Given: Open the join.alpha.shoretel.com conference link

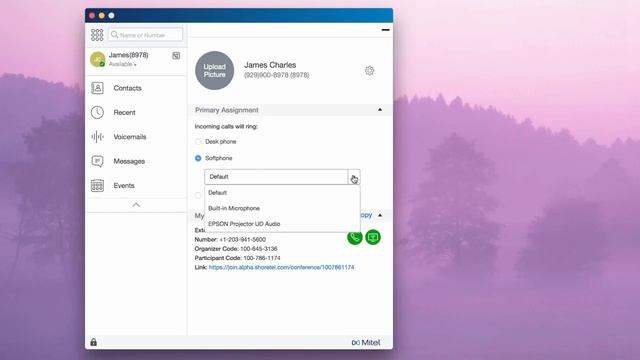Looking at the screenshot, I should (x=282, y=267).
